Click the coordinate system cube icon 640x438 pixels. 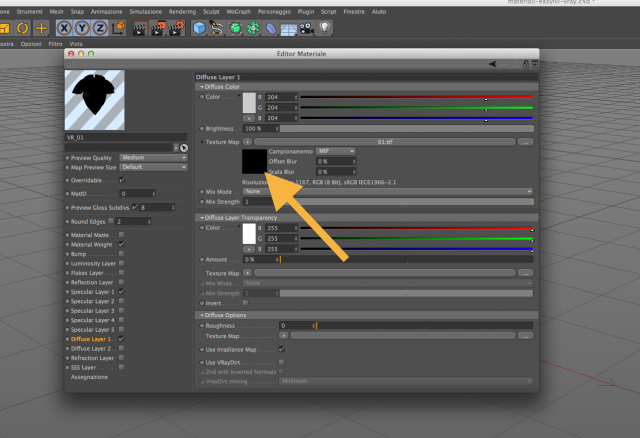(118, 28)
